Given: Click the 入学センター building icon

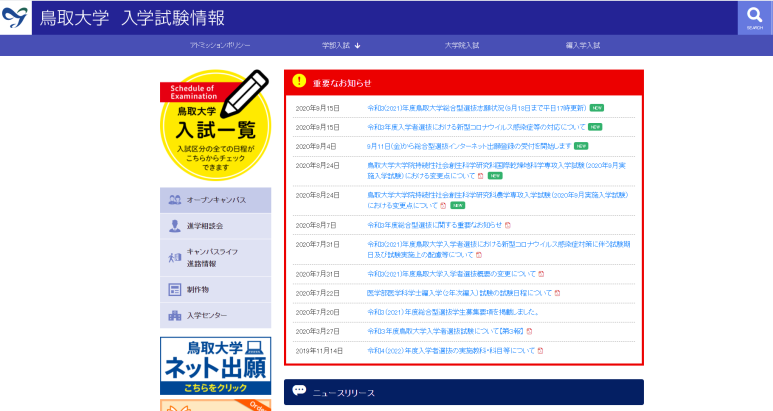Looking at the screenshot, I should tap(175, 315).
